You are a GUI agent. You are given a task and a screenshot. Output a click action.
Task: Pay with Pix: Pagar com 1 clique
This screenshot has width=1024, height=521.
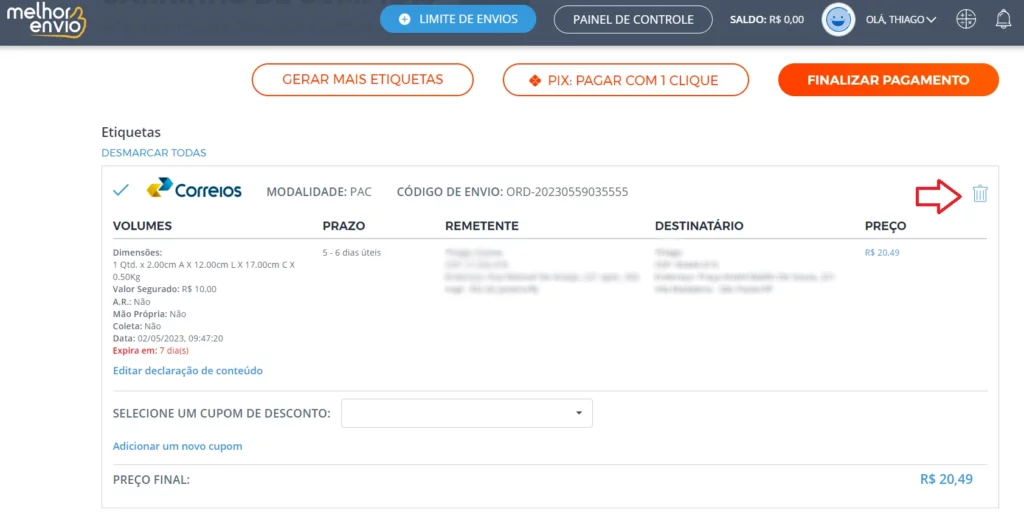pos(626,80)
